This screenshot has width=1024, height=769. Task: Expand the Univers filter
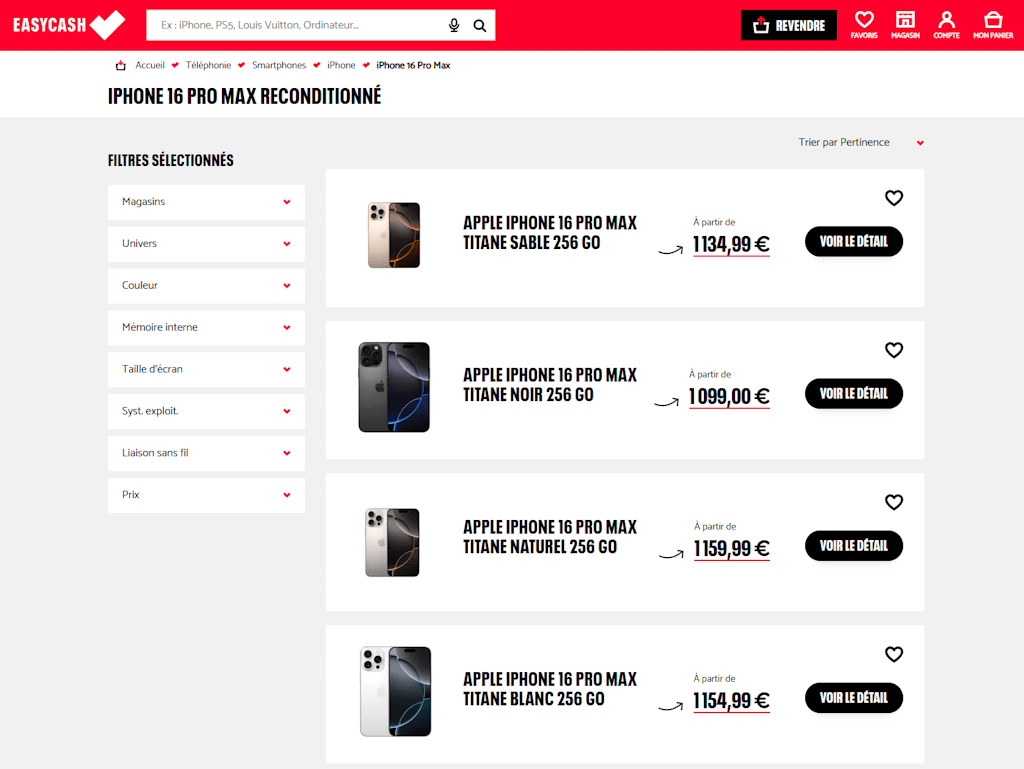(x=206, y=243)
